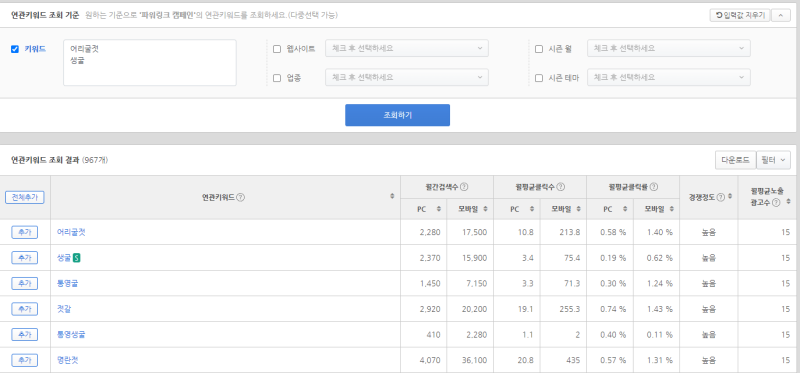The image size is (800, 373).
Task: Check the 업종 checkbox
Action: coord(277,78)
